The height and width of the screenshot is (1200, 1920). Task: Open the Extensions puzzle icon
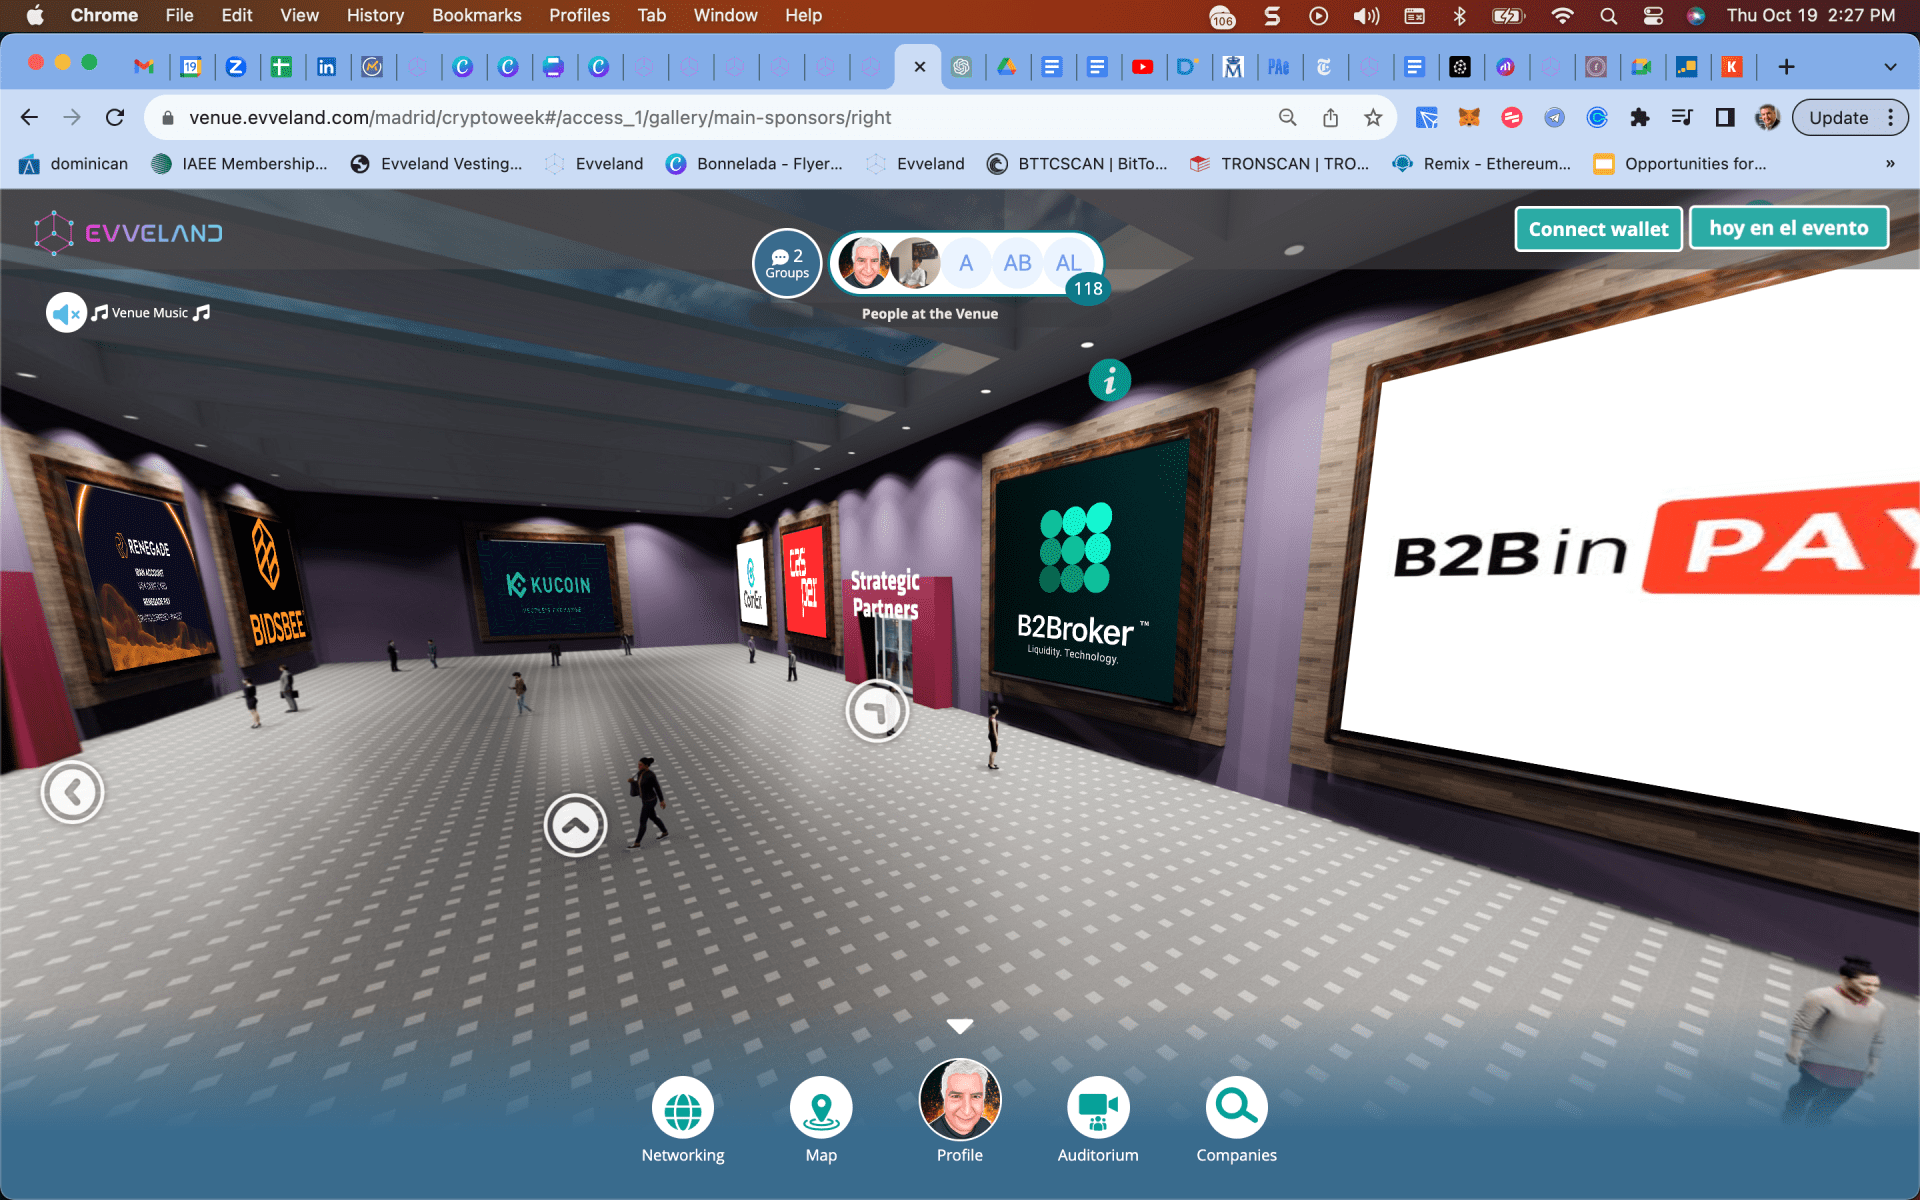1639,117
